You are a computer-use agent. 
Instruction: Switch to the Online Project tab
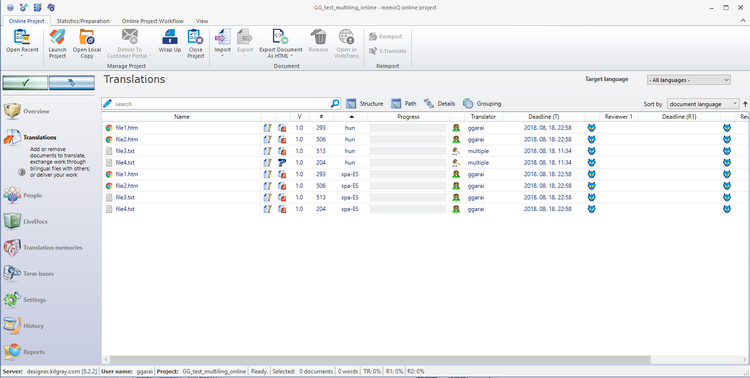[x=26, y=21]
